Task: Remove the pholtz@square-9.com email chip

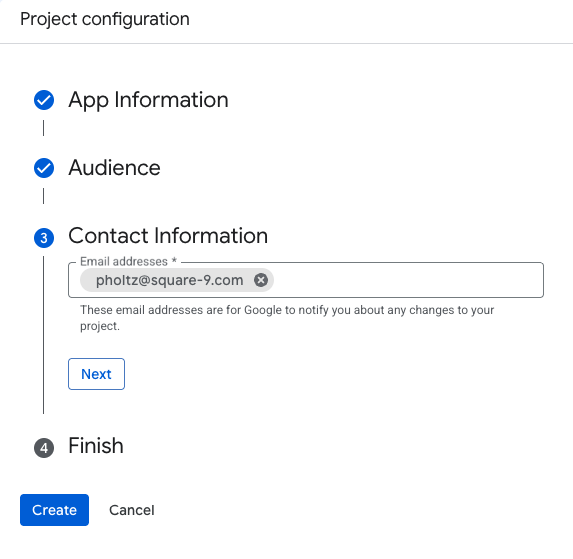Action: [261, 280]
